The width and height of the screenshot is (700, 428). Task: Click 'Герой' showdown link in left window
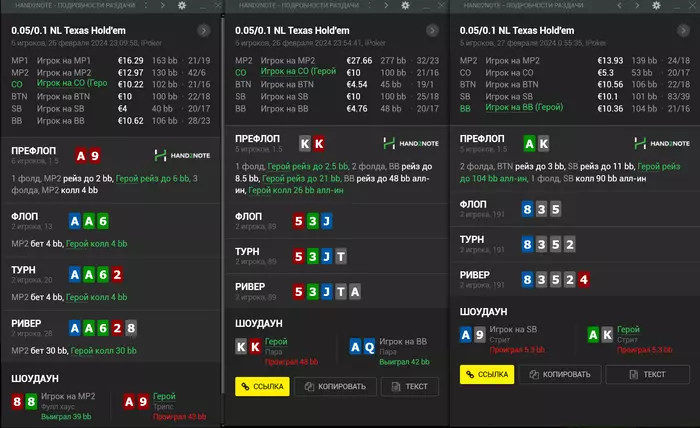pyautogui.click(x=164, y=396)
